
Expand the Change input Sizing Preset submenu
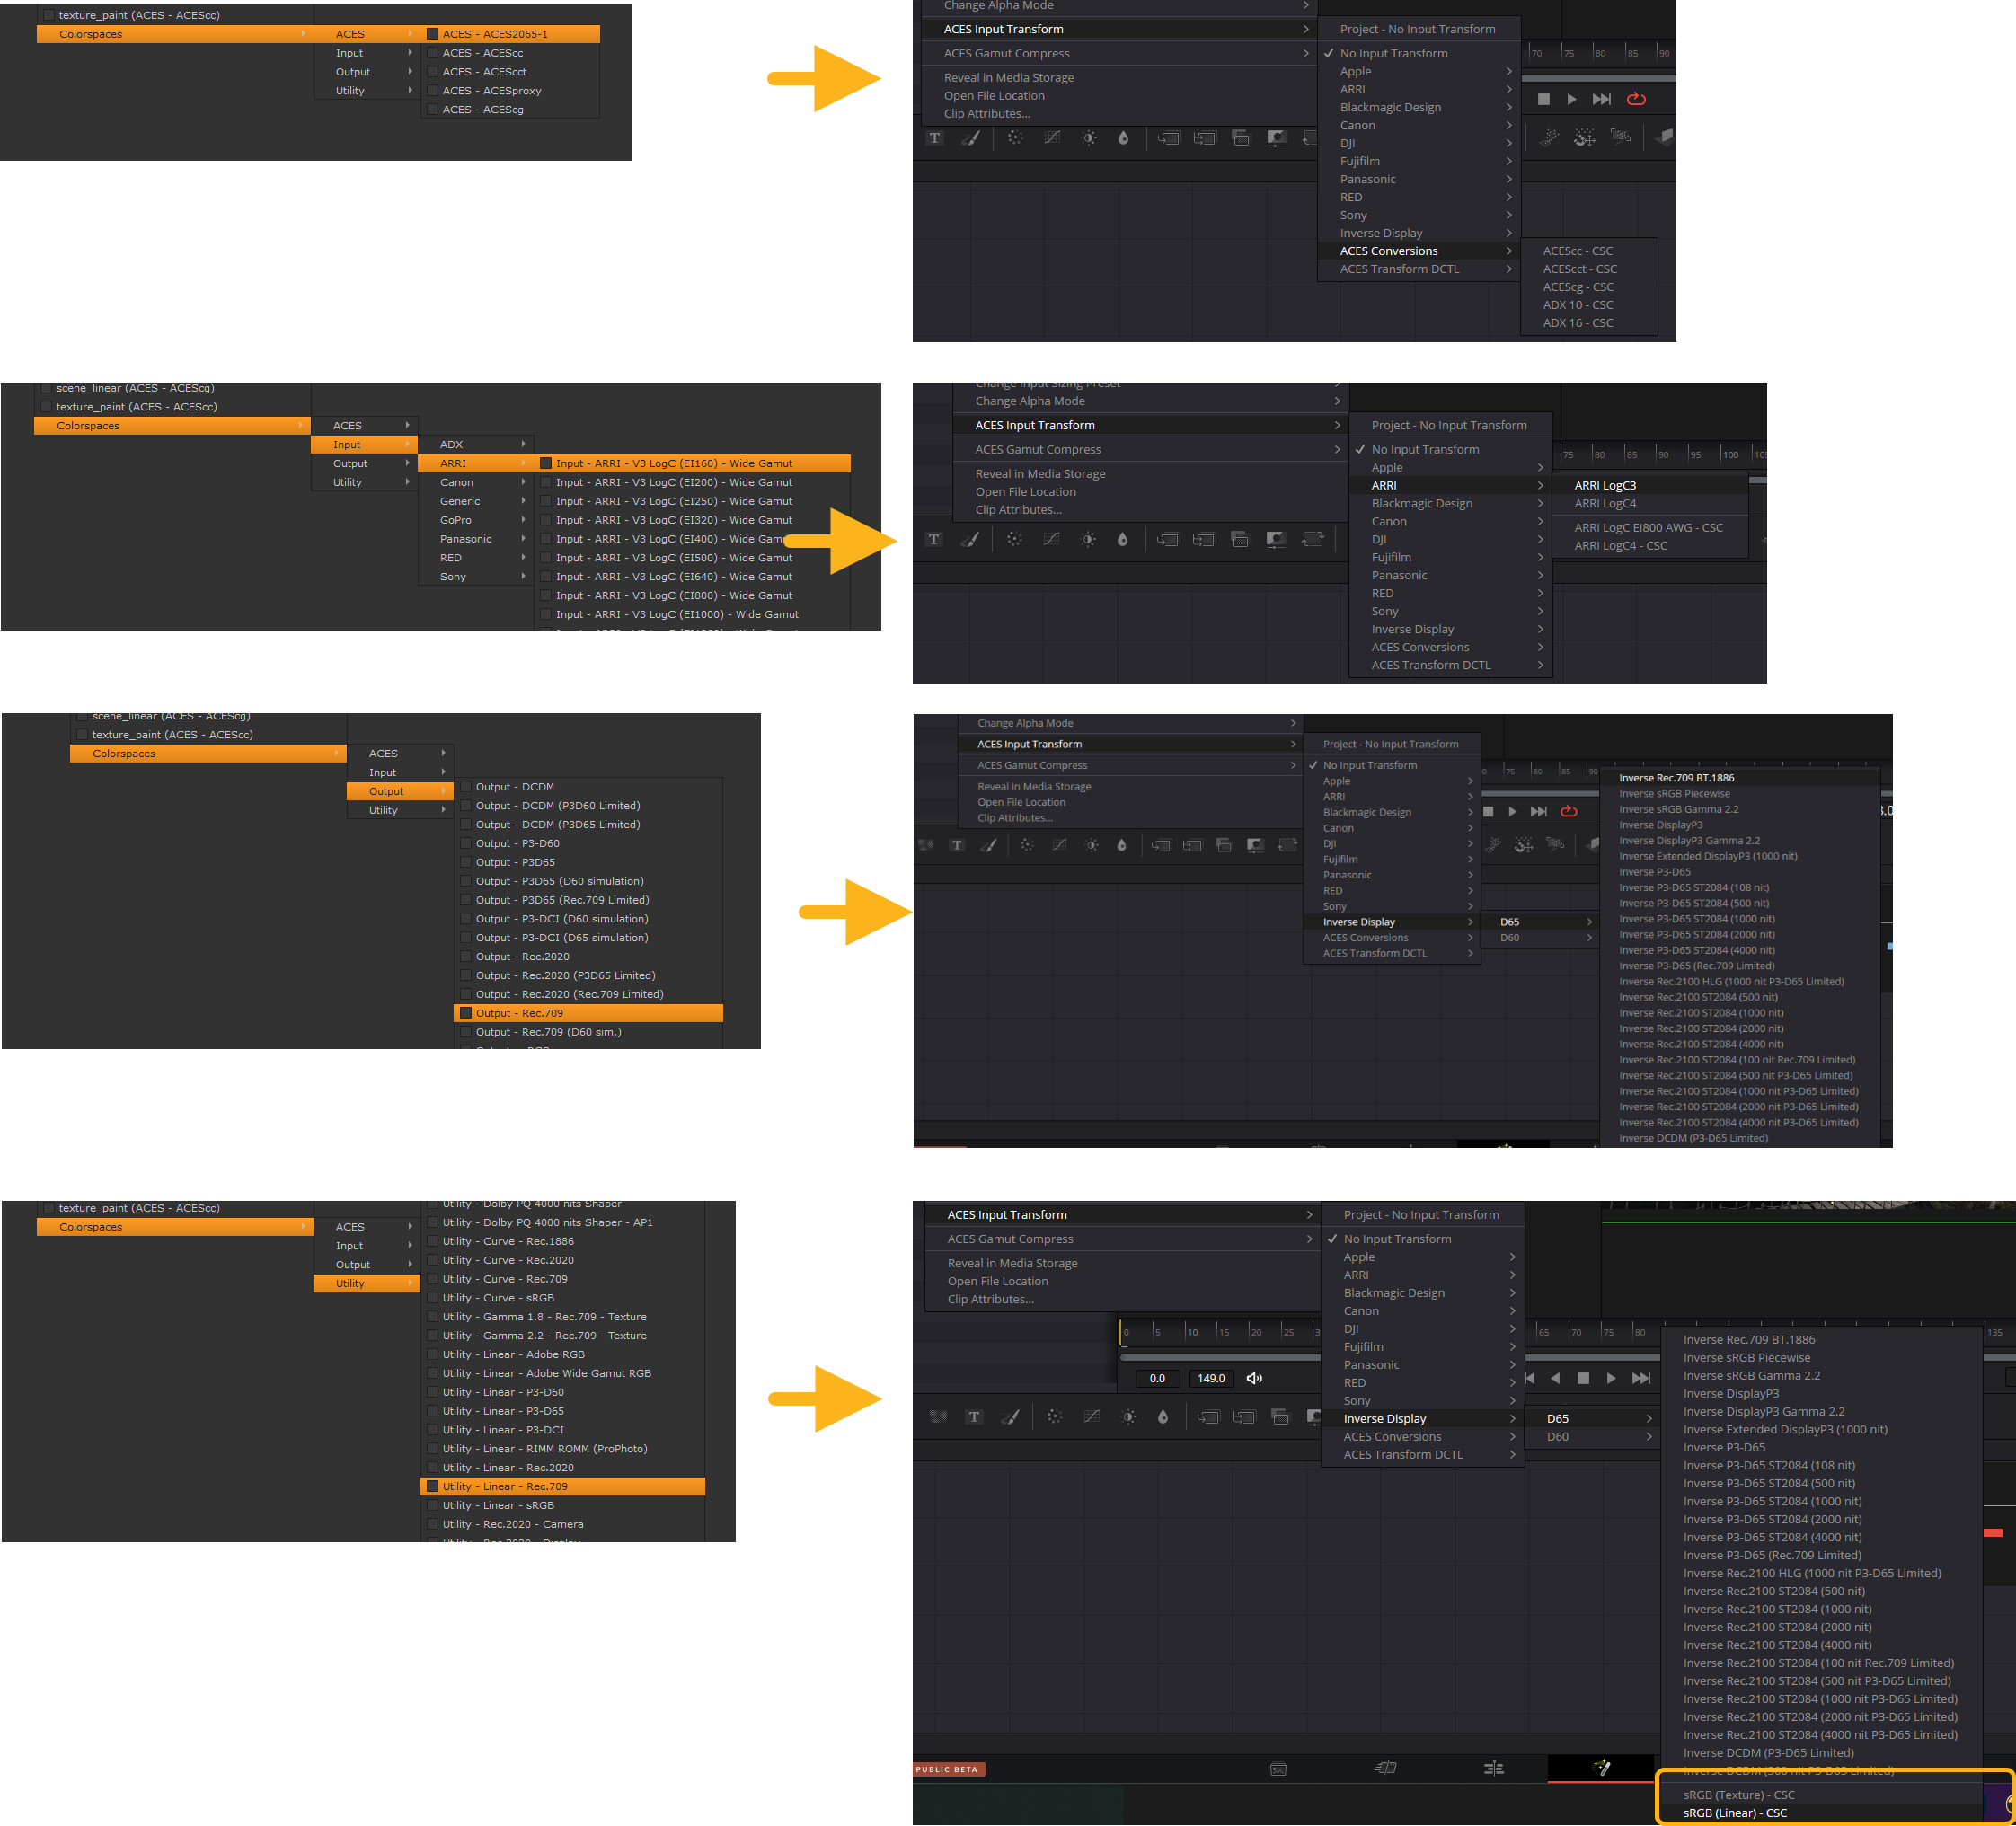(x=1151, y=385)
